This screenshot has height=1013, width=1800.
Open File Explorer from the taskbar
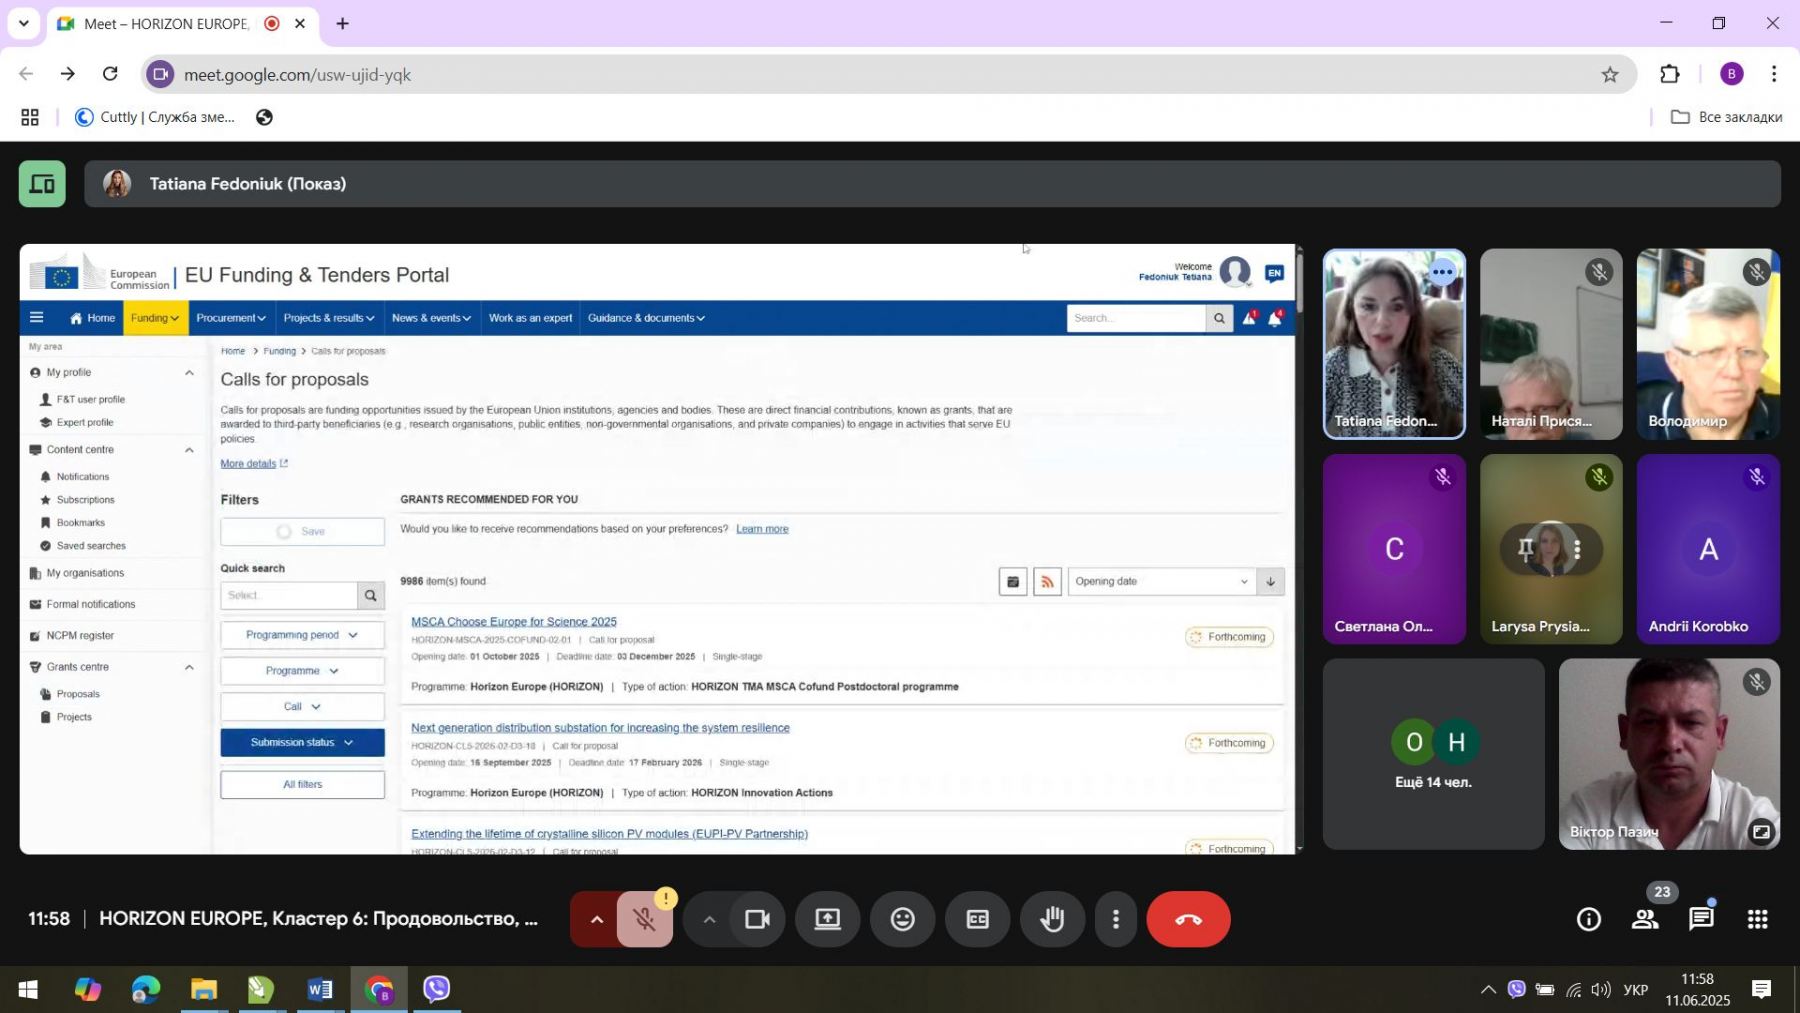[x=204, y=990]
